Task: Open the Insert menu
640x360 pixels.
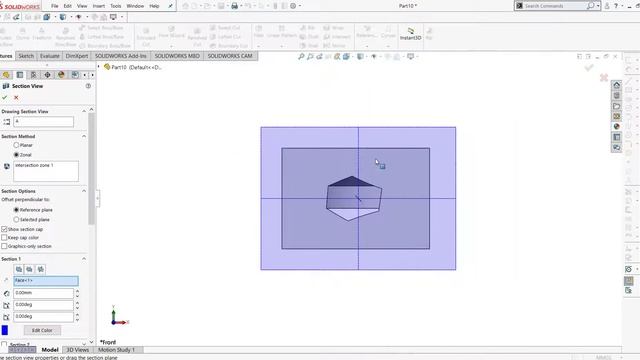Action: [99, 6]
